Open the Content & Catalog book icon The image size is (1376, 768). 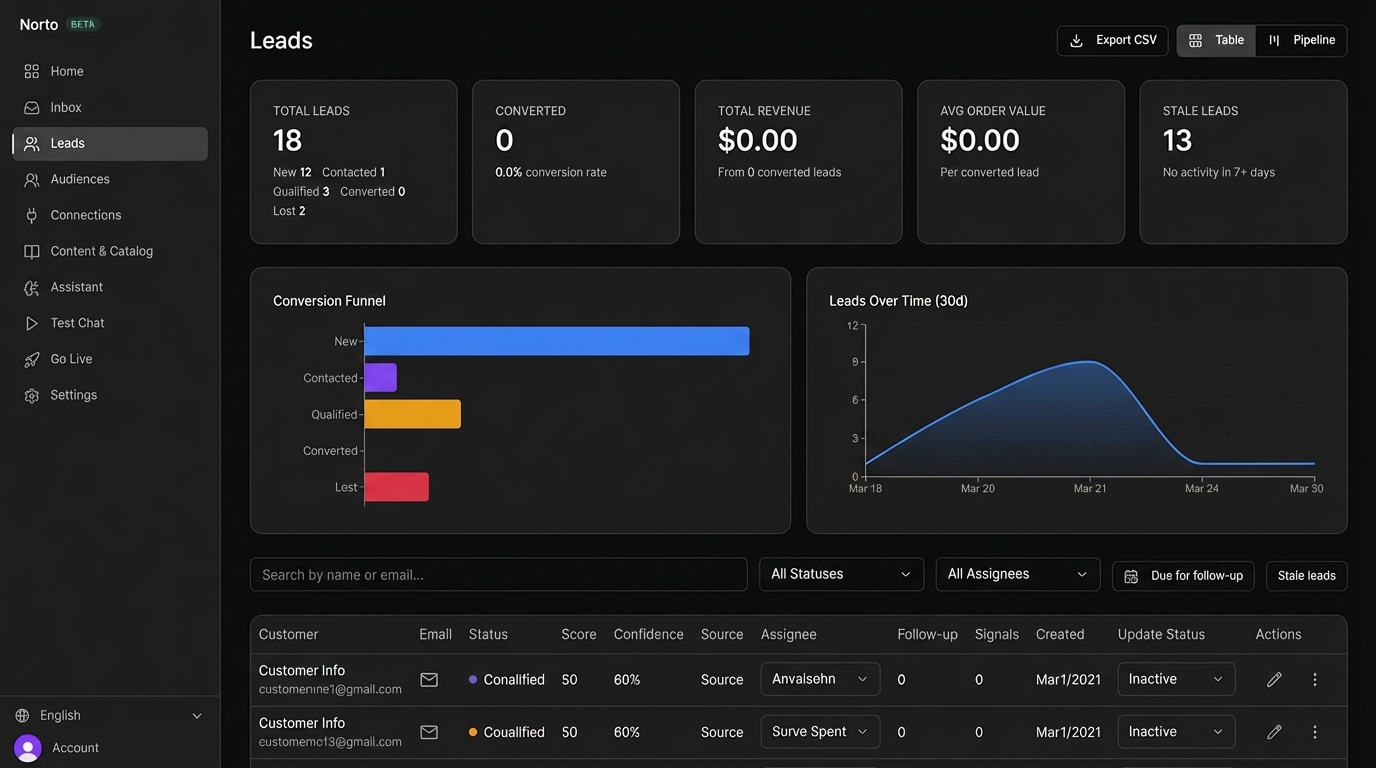[x=32, y=251]
